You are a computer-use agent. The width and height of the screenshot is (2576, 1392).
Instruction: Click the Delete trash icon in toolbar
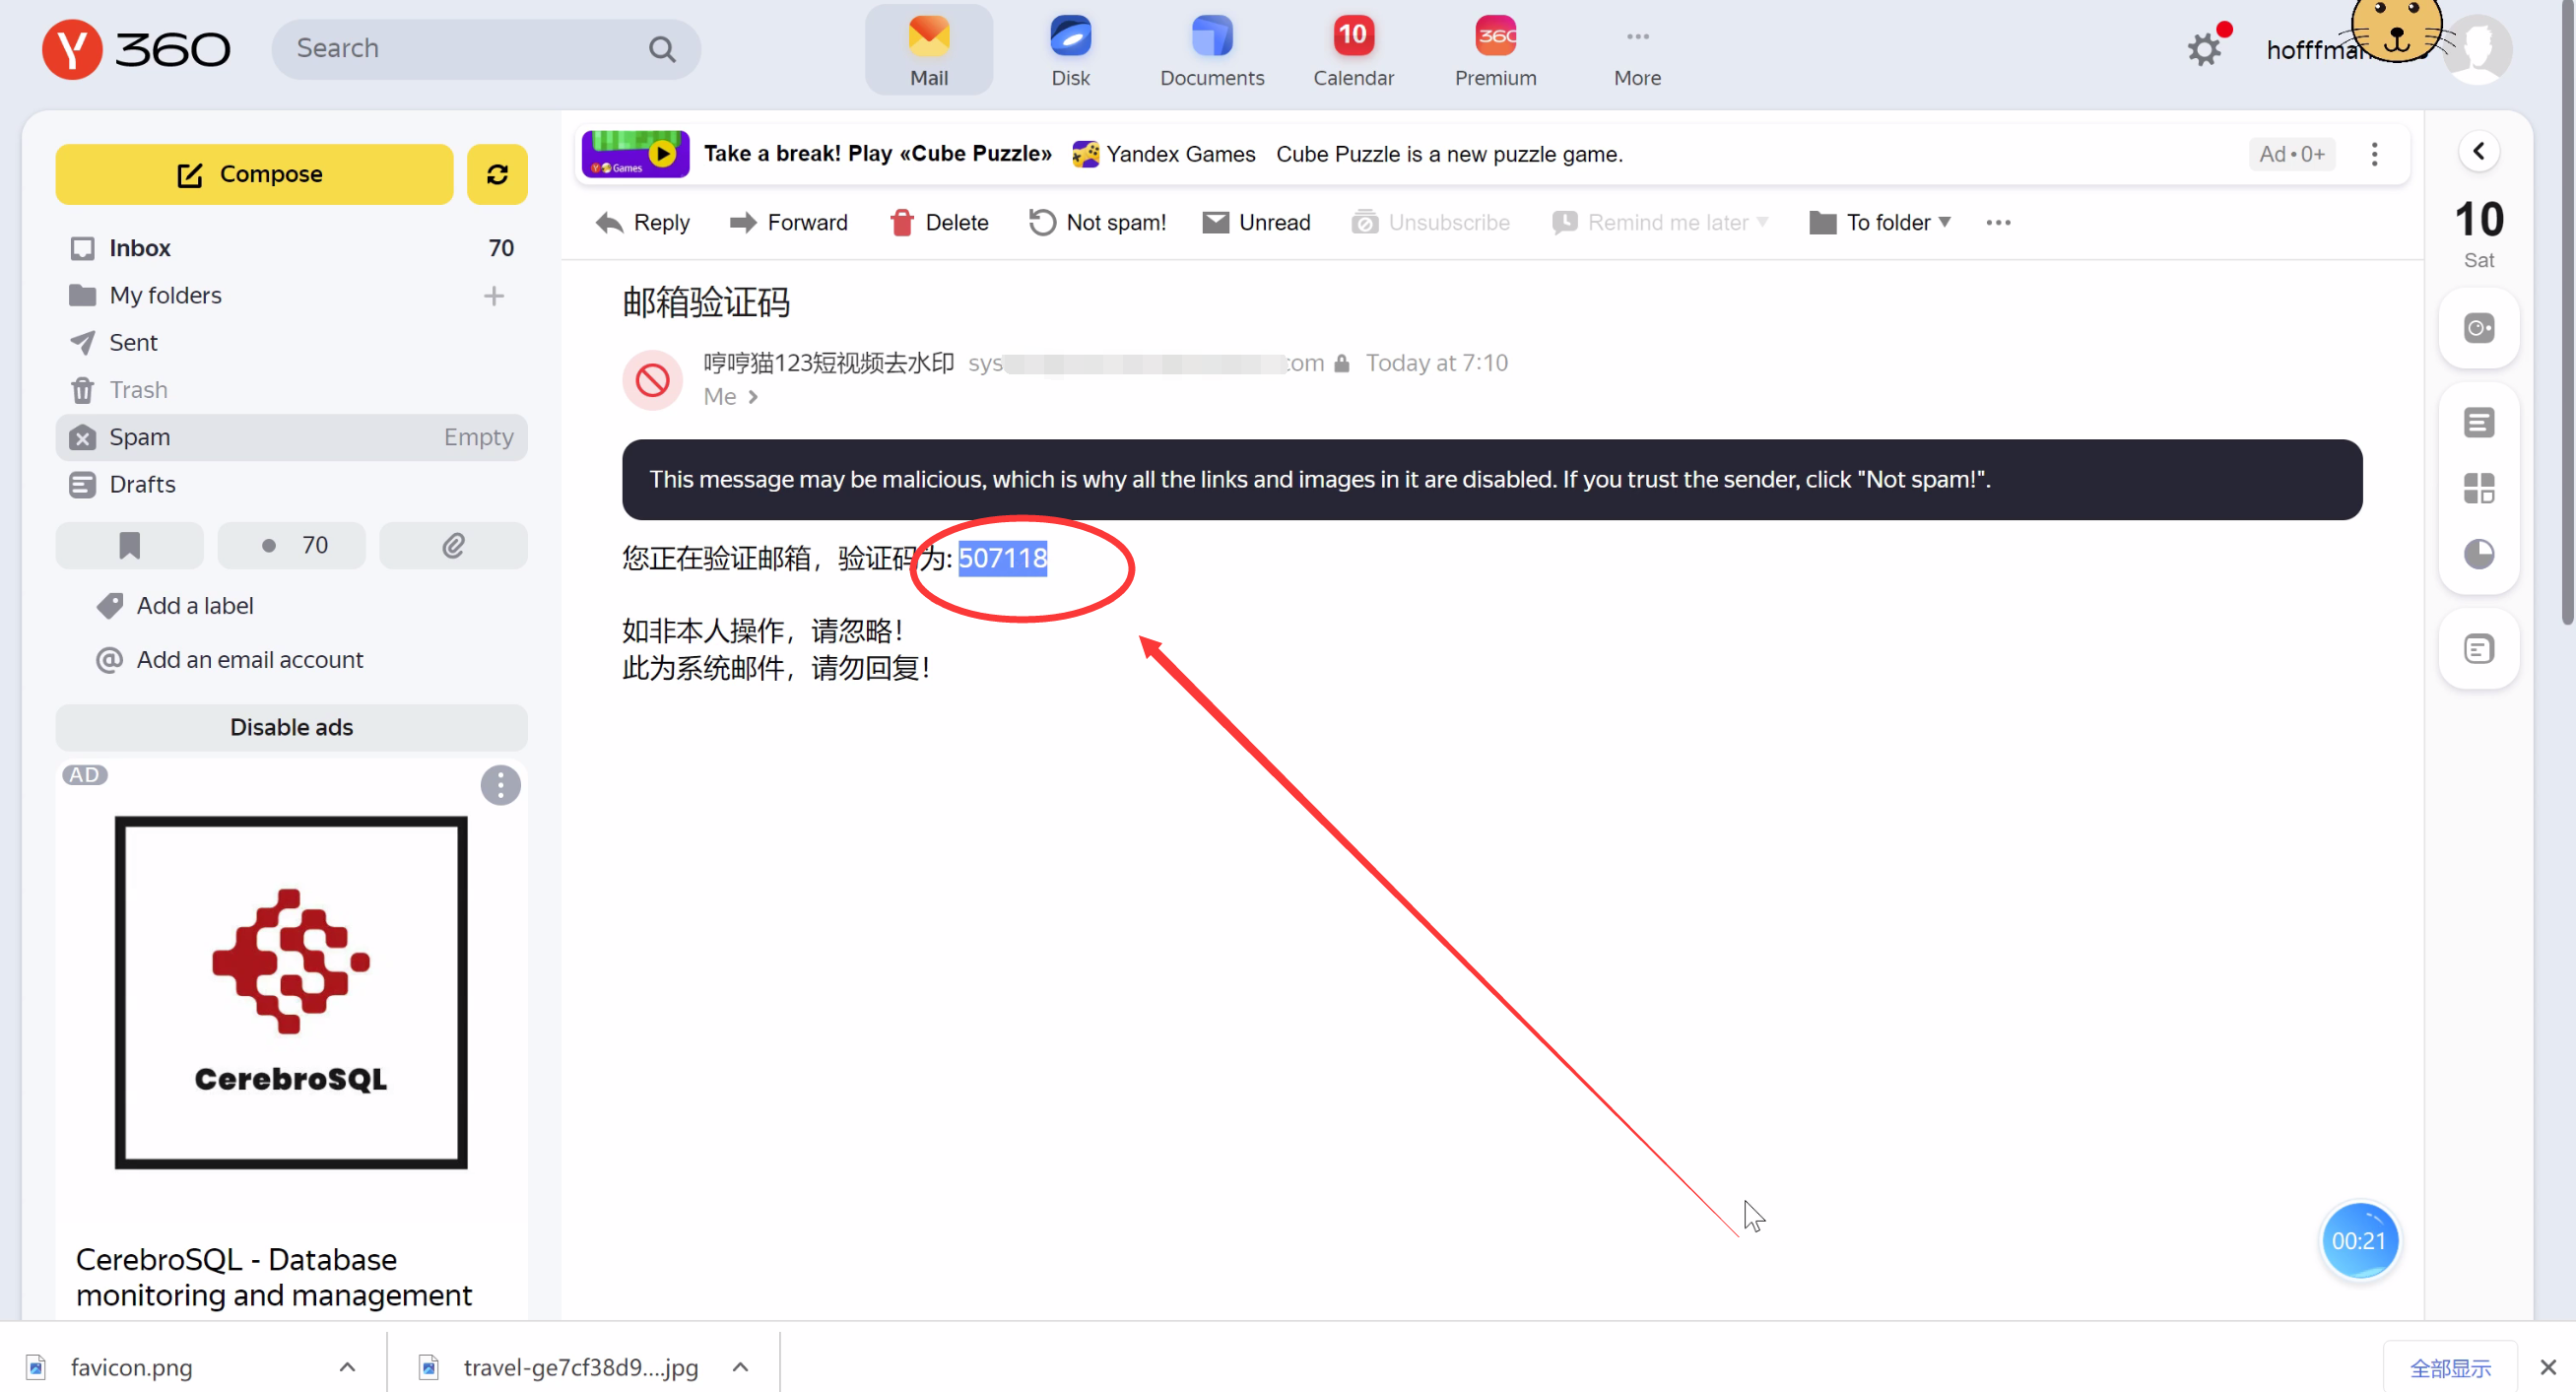click(x=902, y=222)
